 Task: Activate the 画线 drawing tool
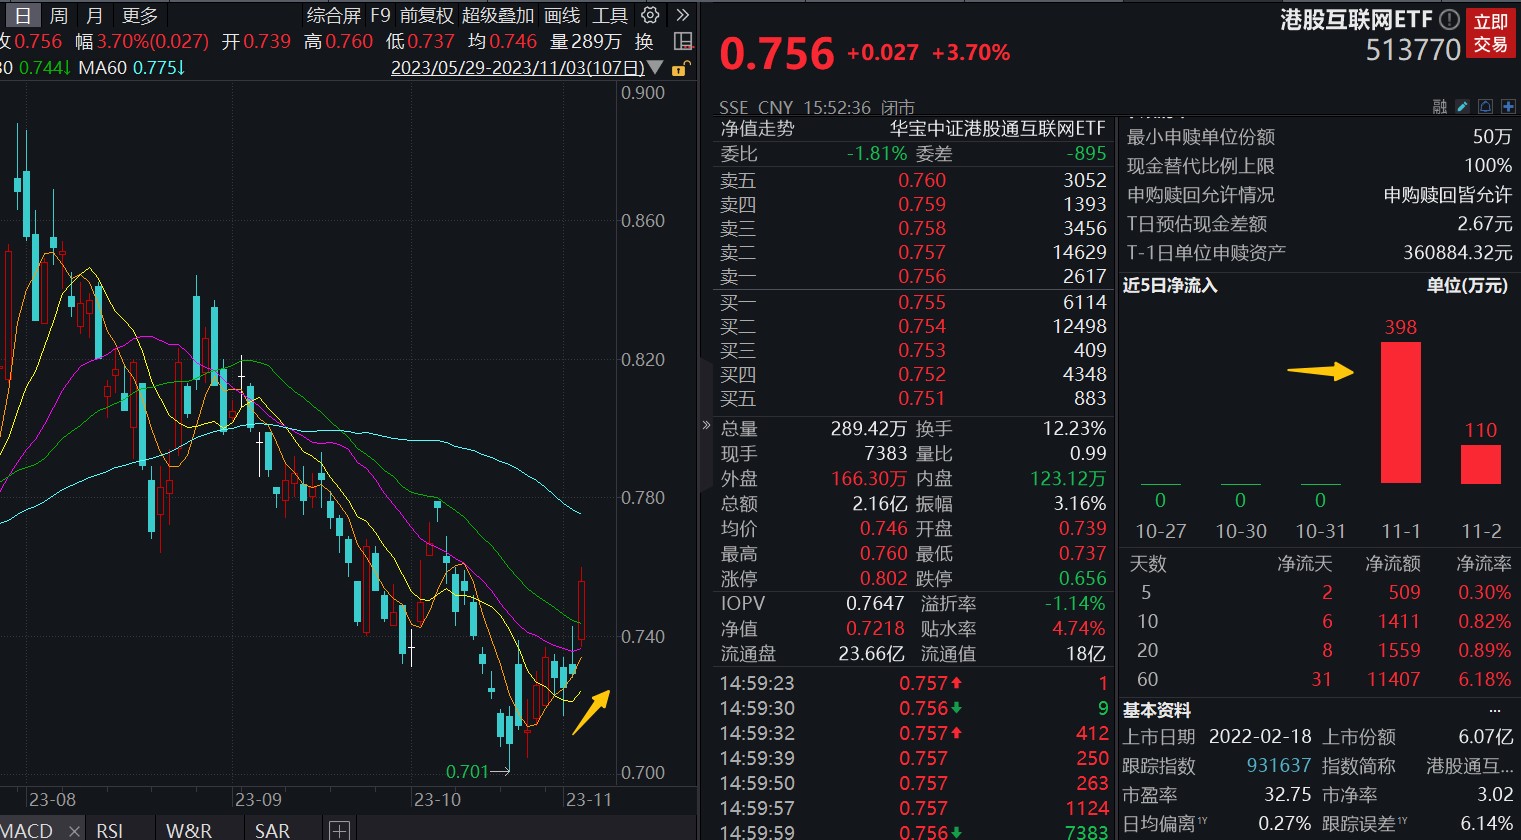[x=562, y=15]
